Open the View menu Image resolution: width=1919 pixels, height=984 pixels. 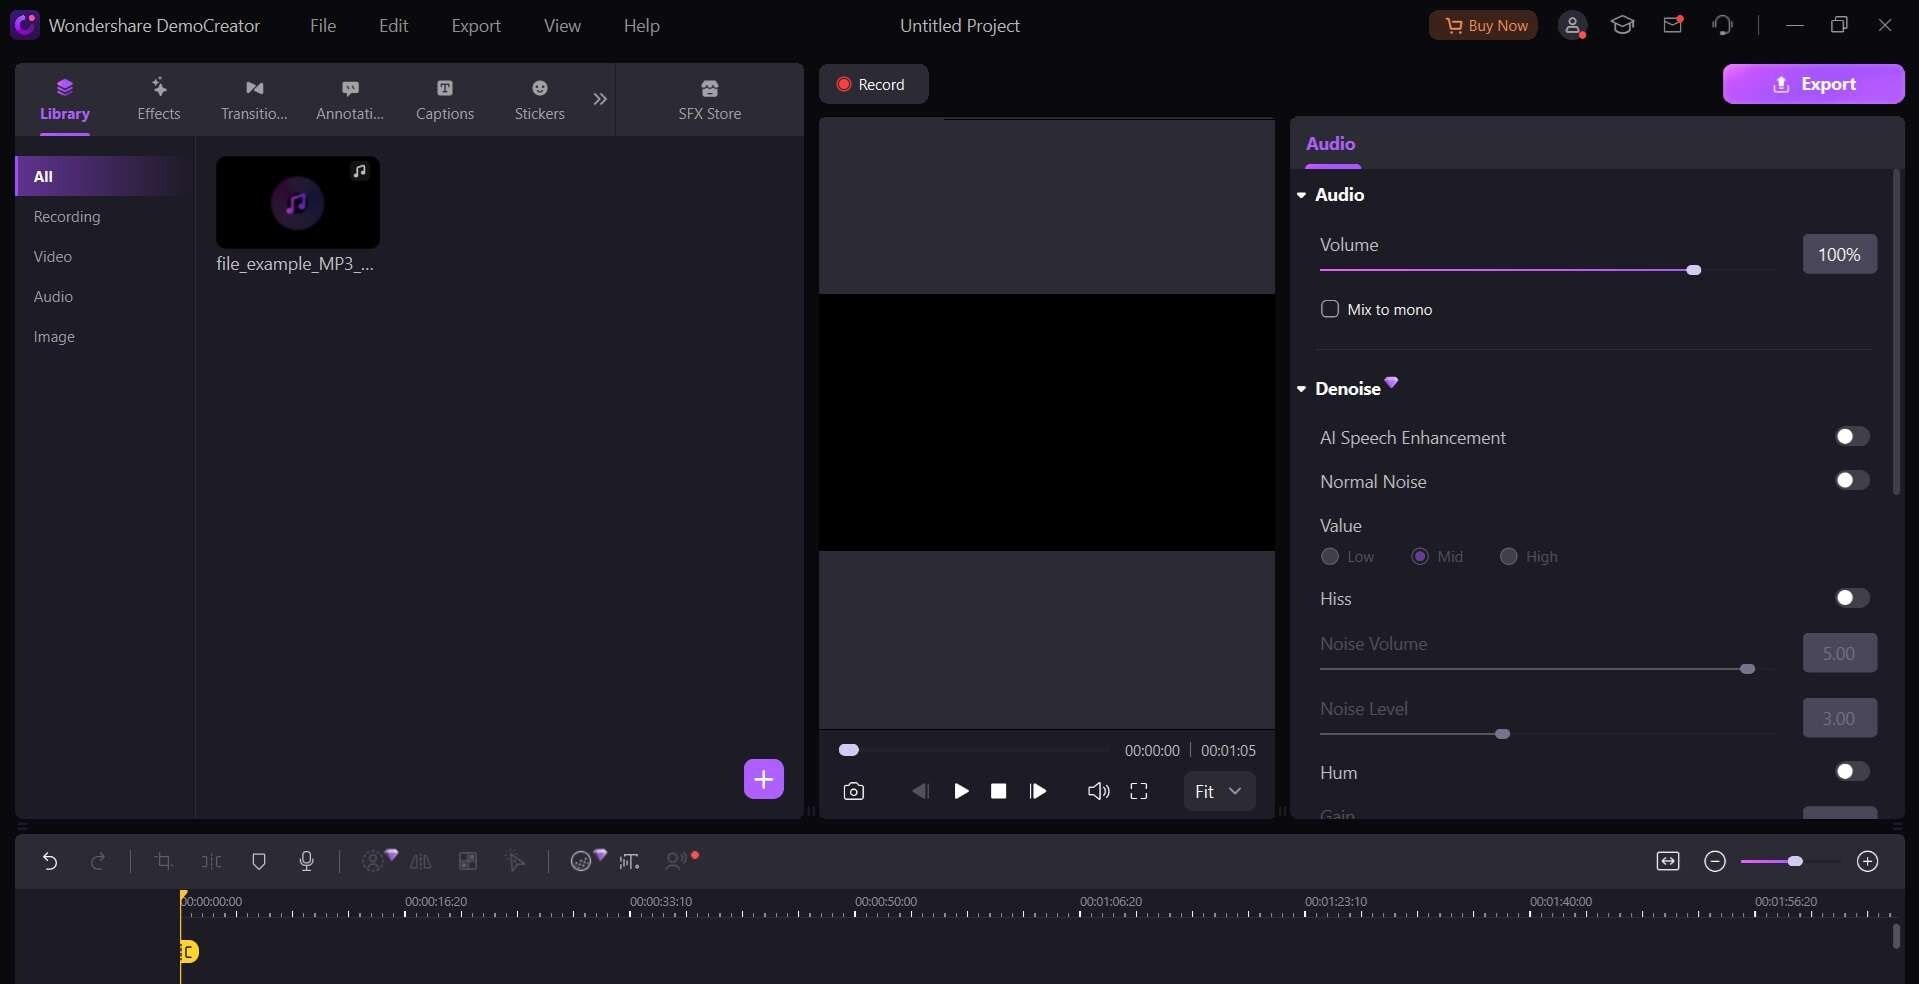562,26
